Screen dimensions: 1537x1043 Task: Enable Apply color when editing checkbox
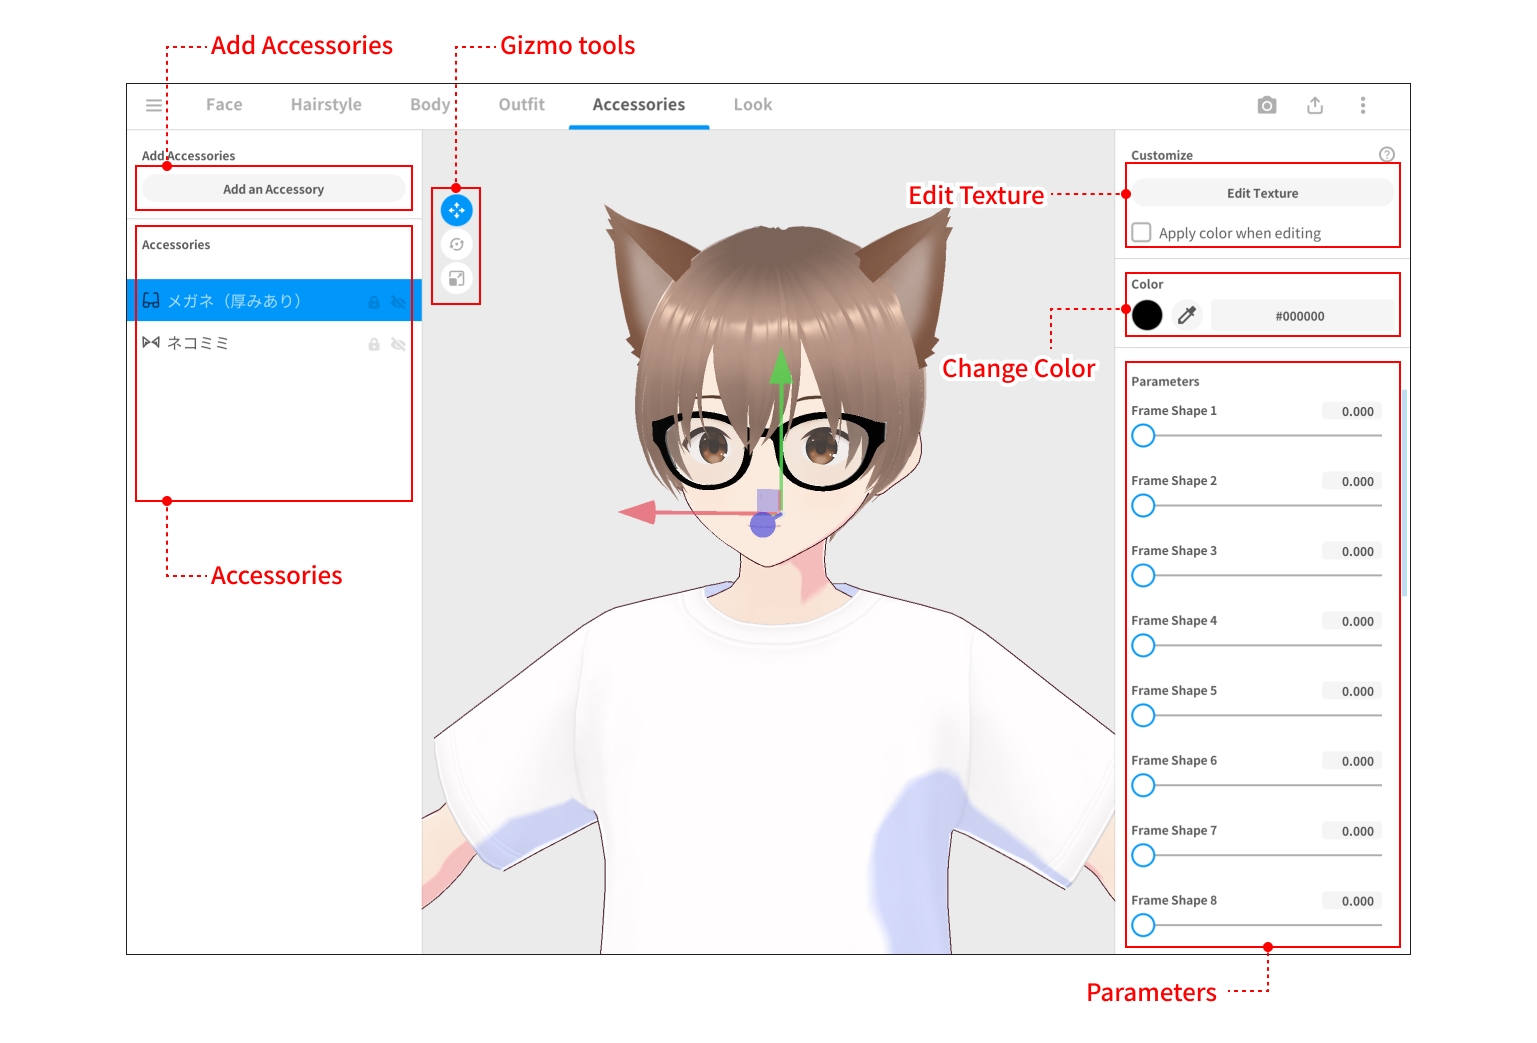[x=1142, y=232]
